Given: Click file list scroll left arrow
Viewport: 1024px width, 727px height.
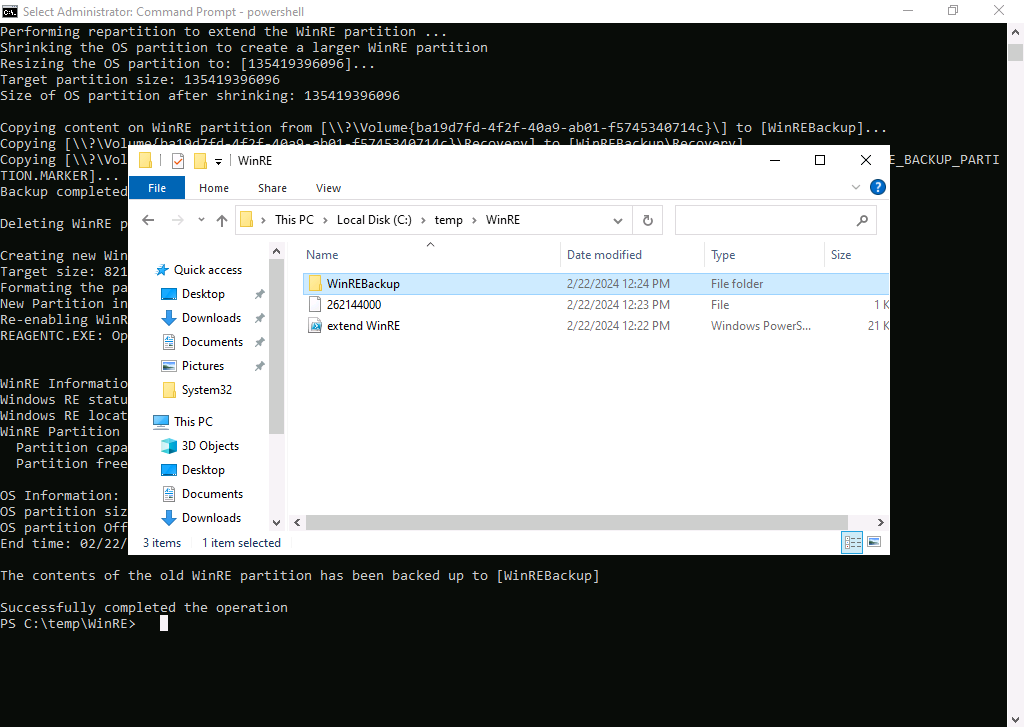Looking at the screenshot, I should (297, 523).
